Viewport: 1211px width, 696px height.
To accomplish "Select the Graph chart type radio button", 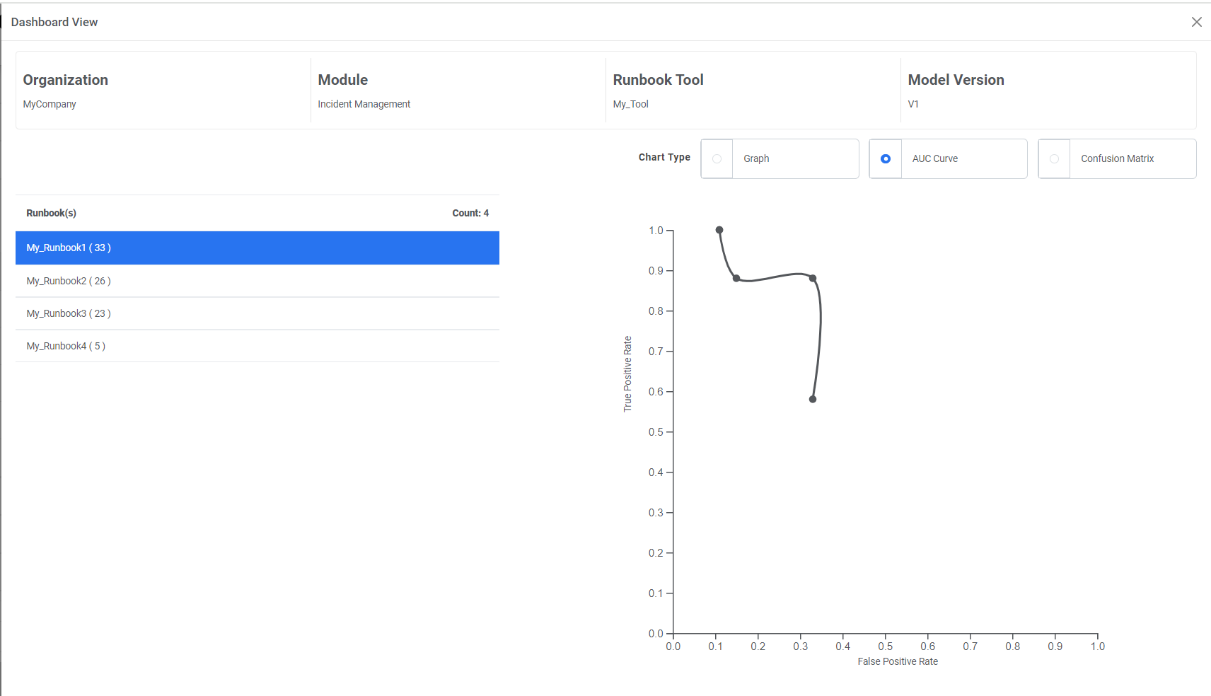I will tap(717, 159).
